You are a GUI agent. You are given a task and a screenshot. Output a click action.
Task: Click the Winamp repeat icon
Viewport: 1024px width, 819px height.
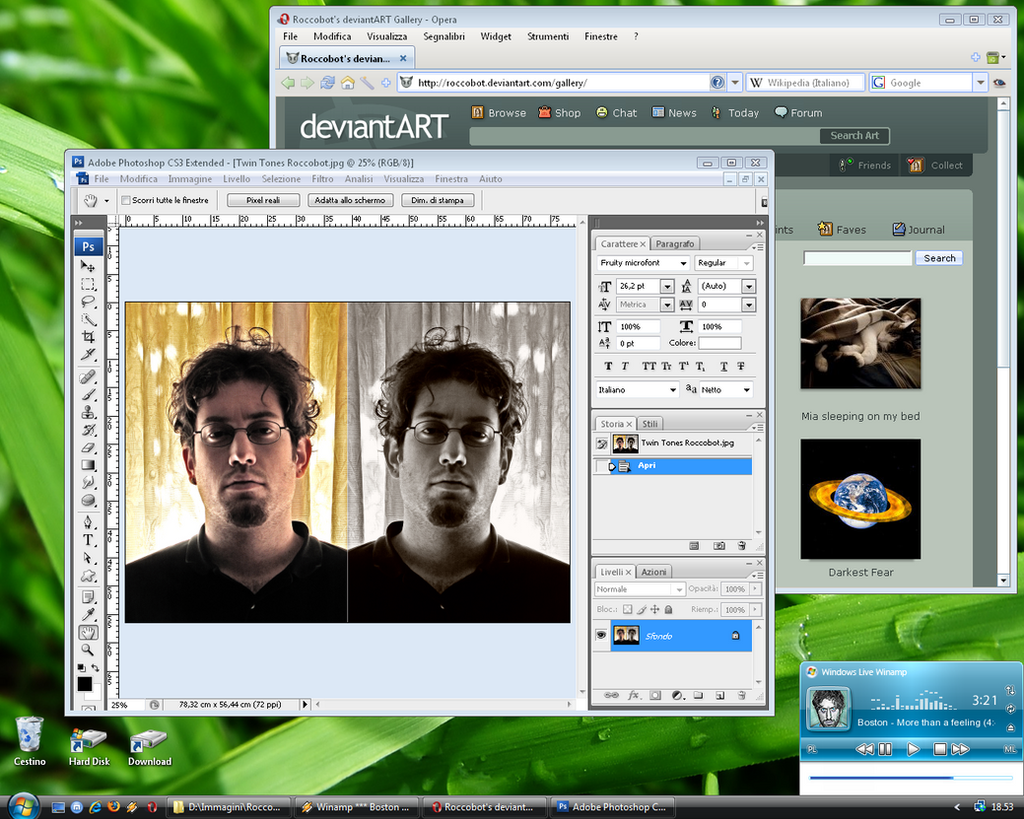(1010, 709)
